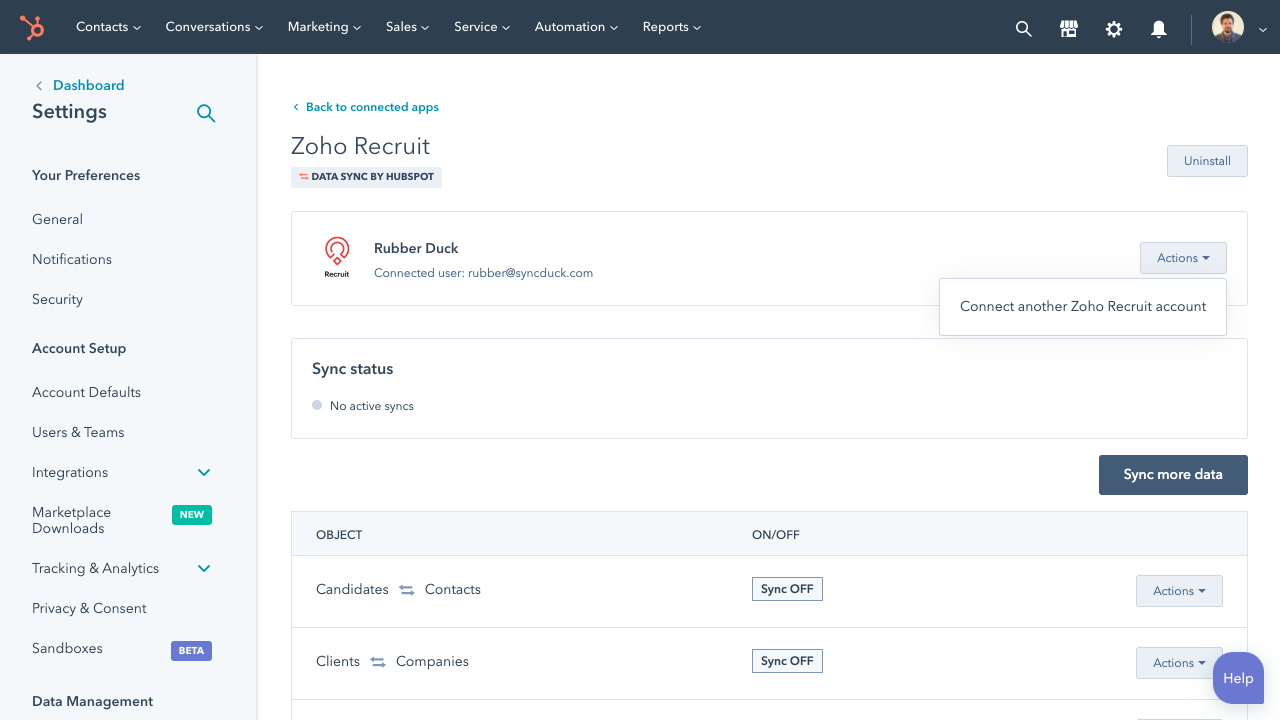Image resolution: width=1280 pixels, height=720 pixels.
Task: Enable sync for Clients to Companies
Action: (x=787, y=661)
